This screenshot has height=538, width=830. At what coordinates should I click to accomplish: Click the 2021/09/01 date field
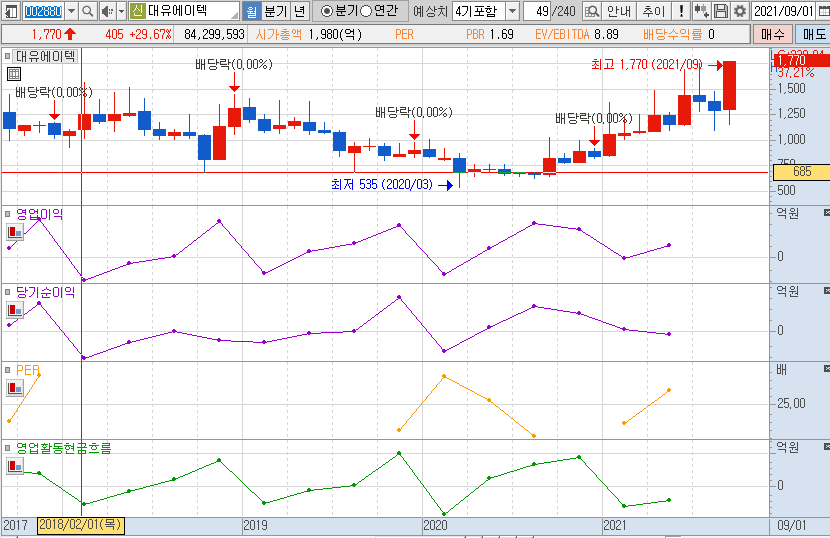point(783,11)
